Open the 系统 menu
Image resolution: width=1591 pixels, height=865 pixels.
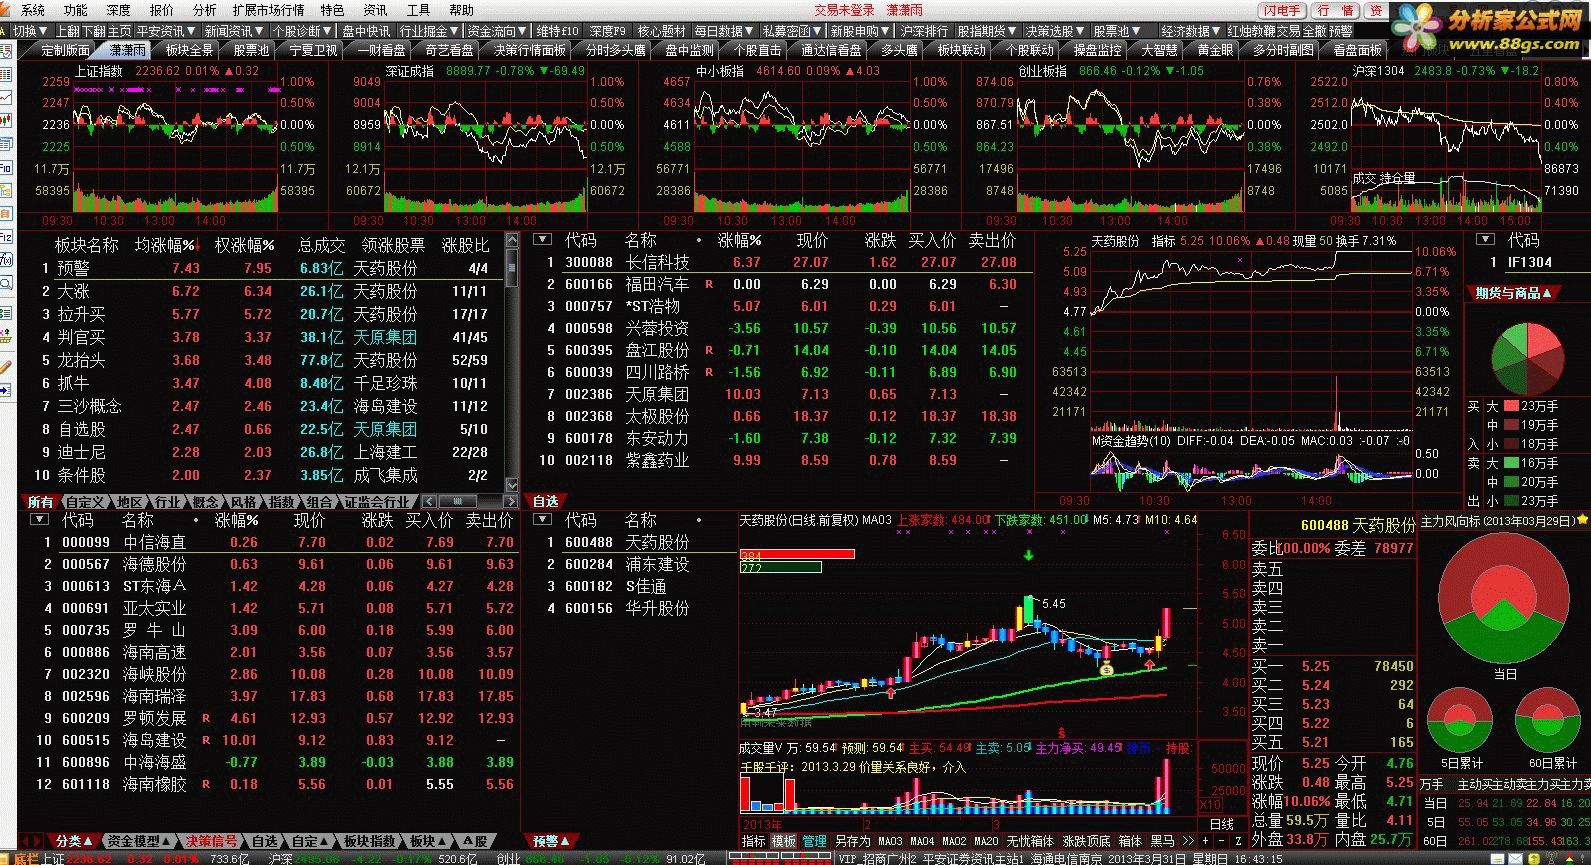pyautogui.click(x=33, y=10)
